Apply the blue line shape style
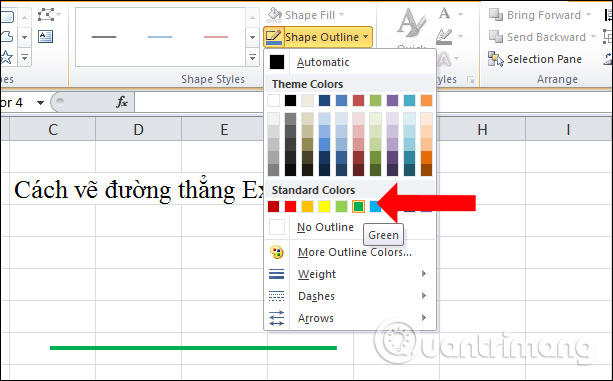 click(x=160, y=37)
